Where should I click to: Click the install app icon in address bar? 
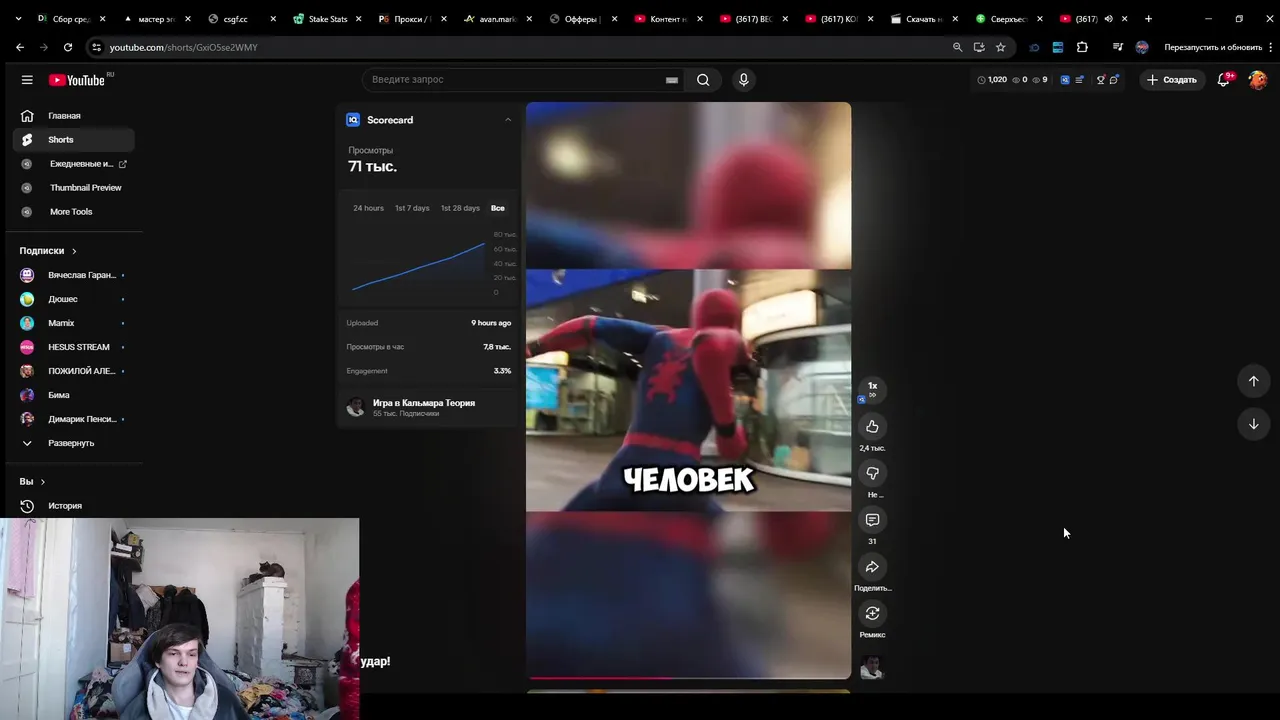click(x=979, y=47)
